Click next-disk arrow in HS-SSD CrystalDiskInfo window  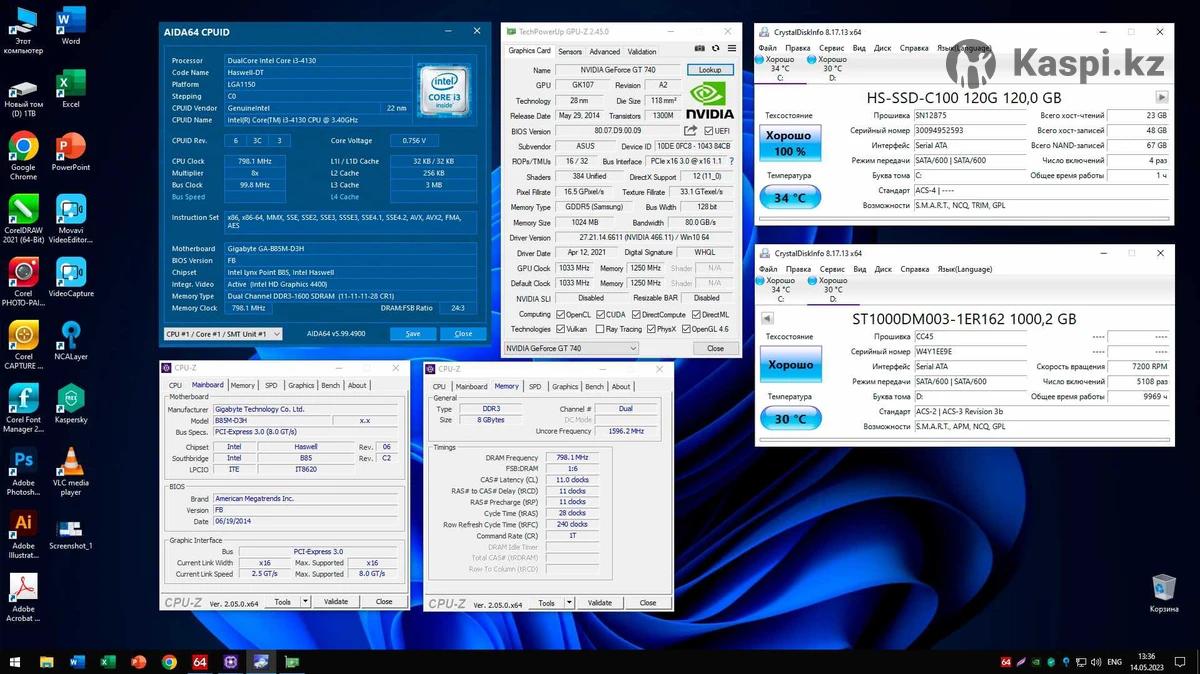click(1161, 97)
